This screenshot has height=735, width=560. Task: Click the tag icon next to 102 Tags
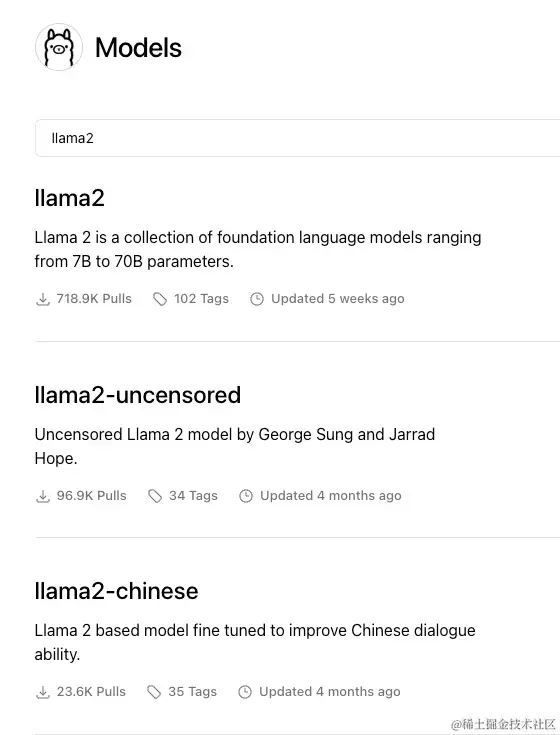(160, 299)
